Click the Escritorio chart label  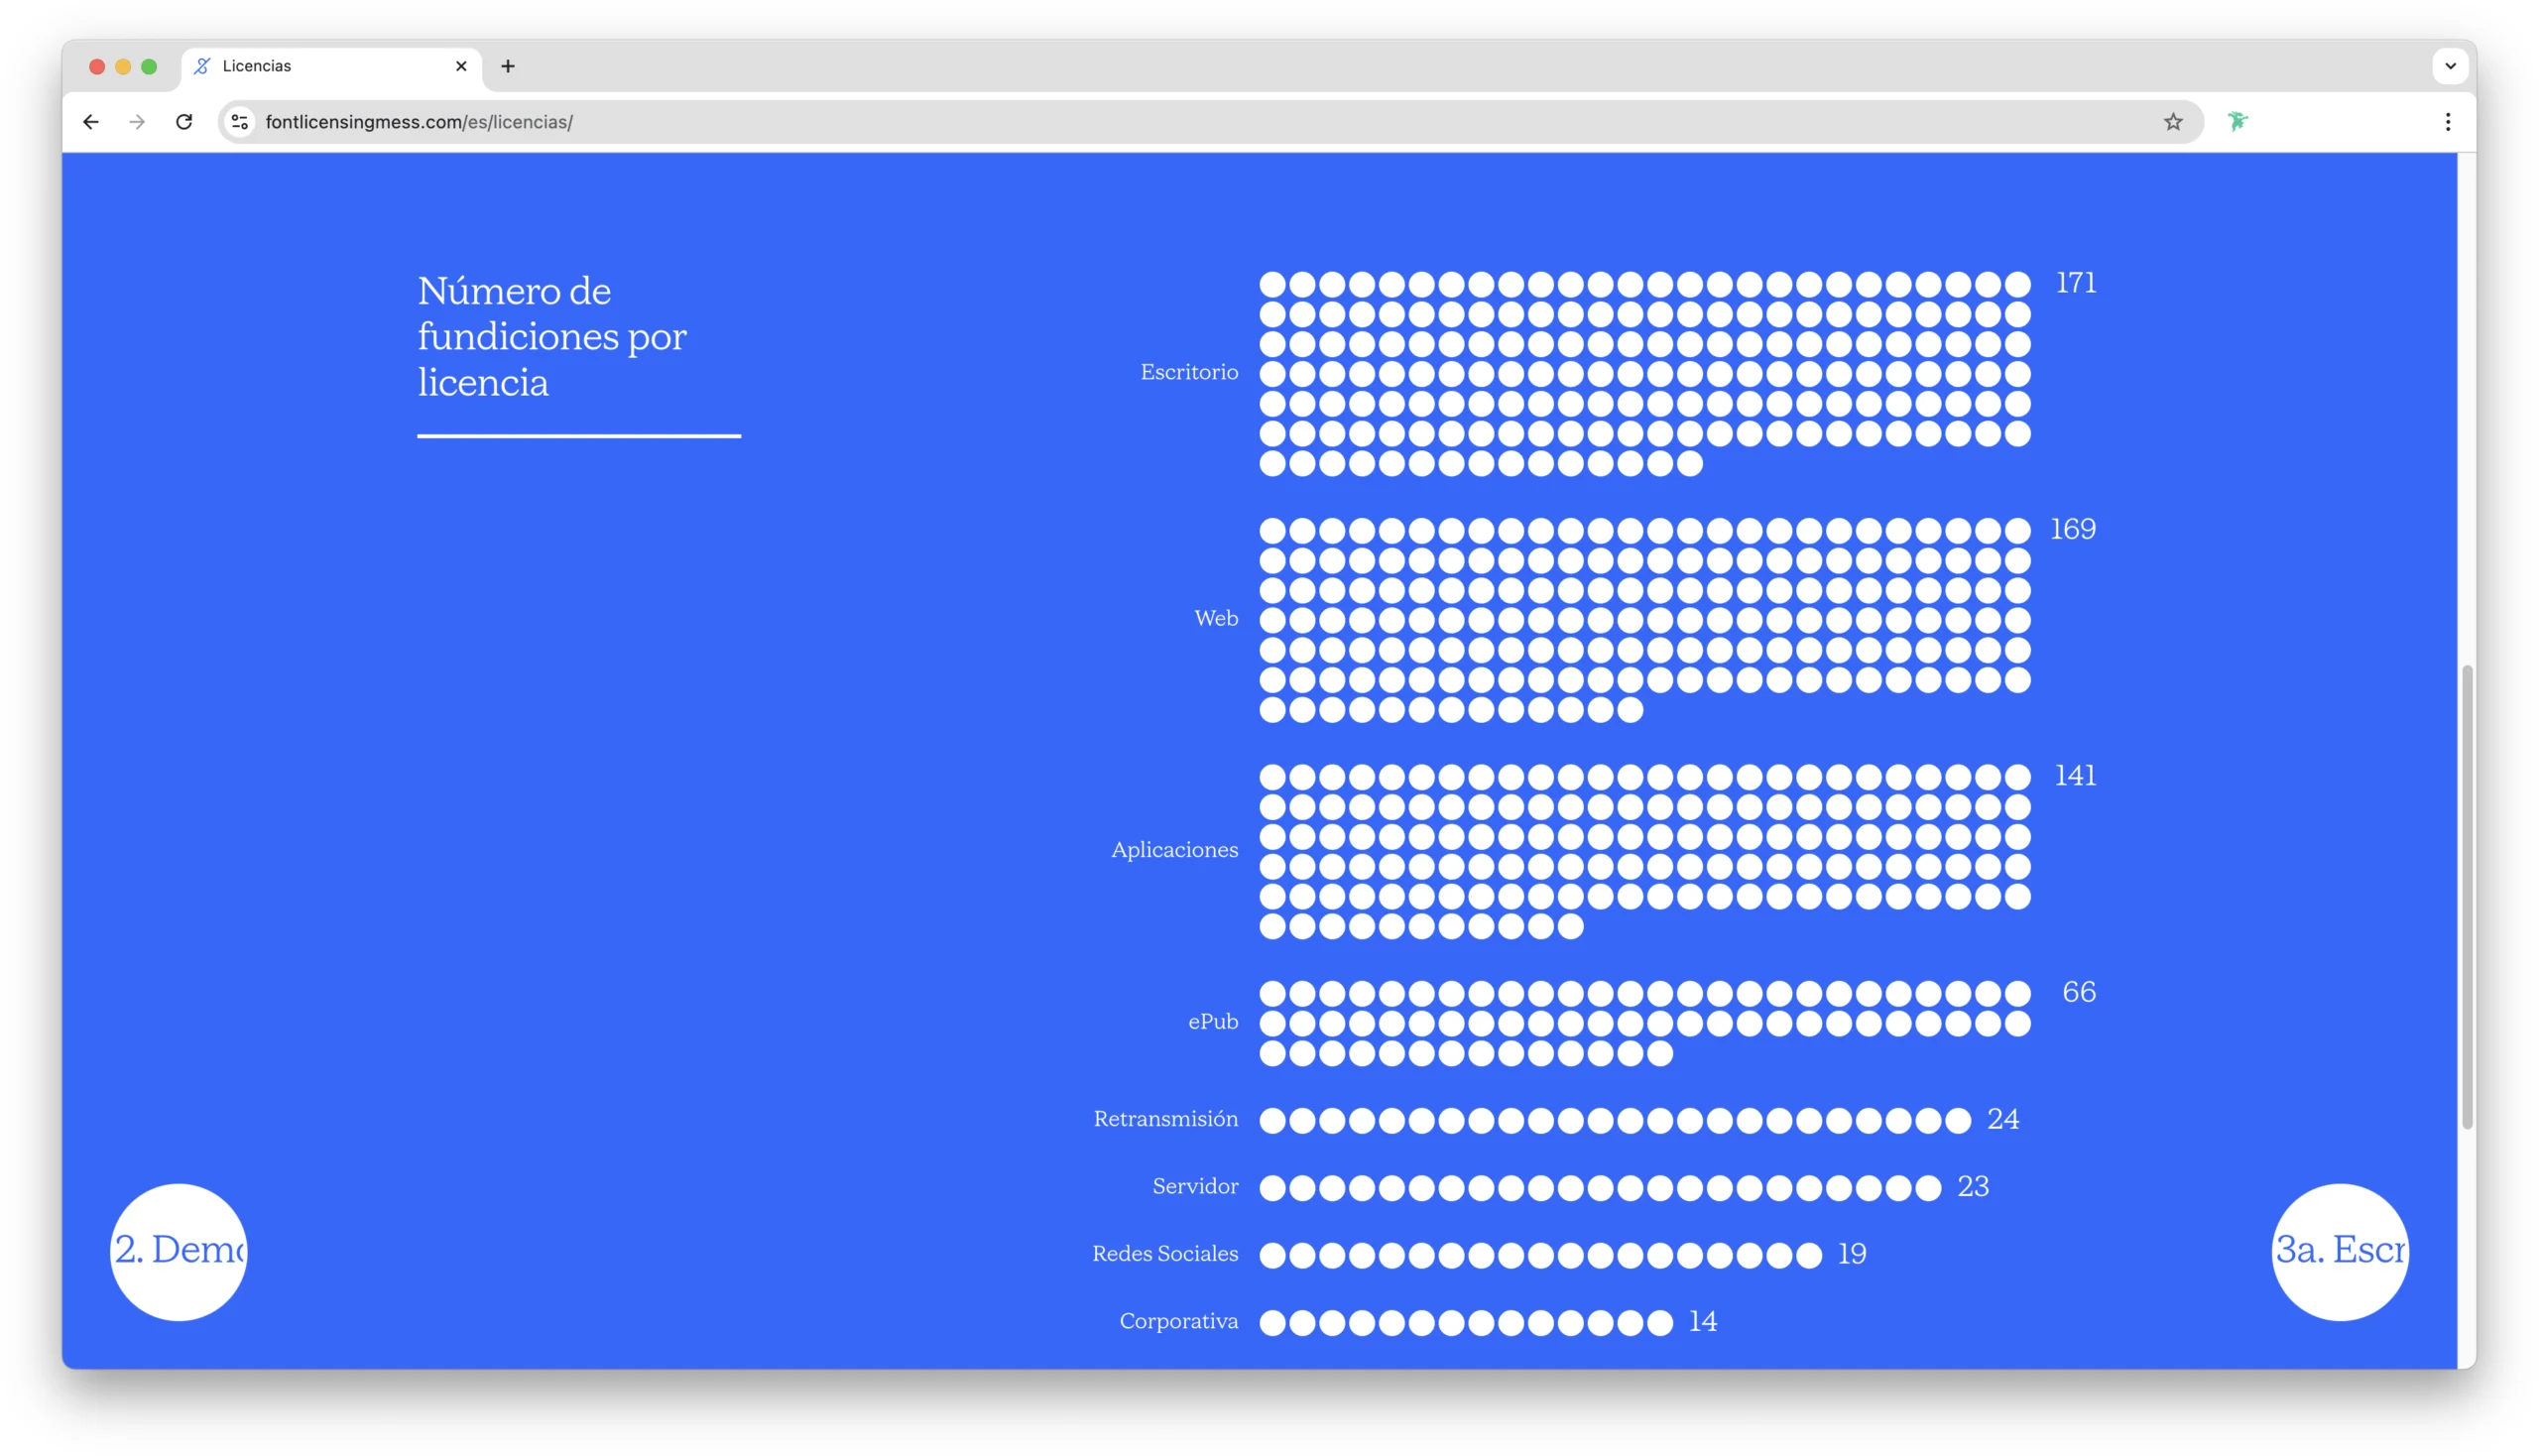pyautogui.click(x=1189, y=372)
